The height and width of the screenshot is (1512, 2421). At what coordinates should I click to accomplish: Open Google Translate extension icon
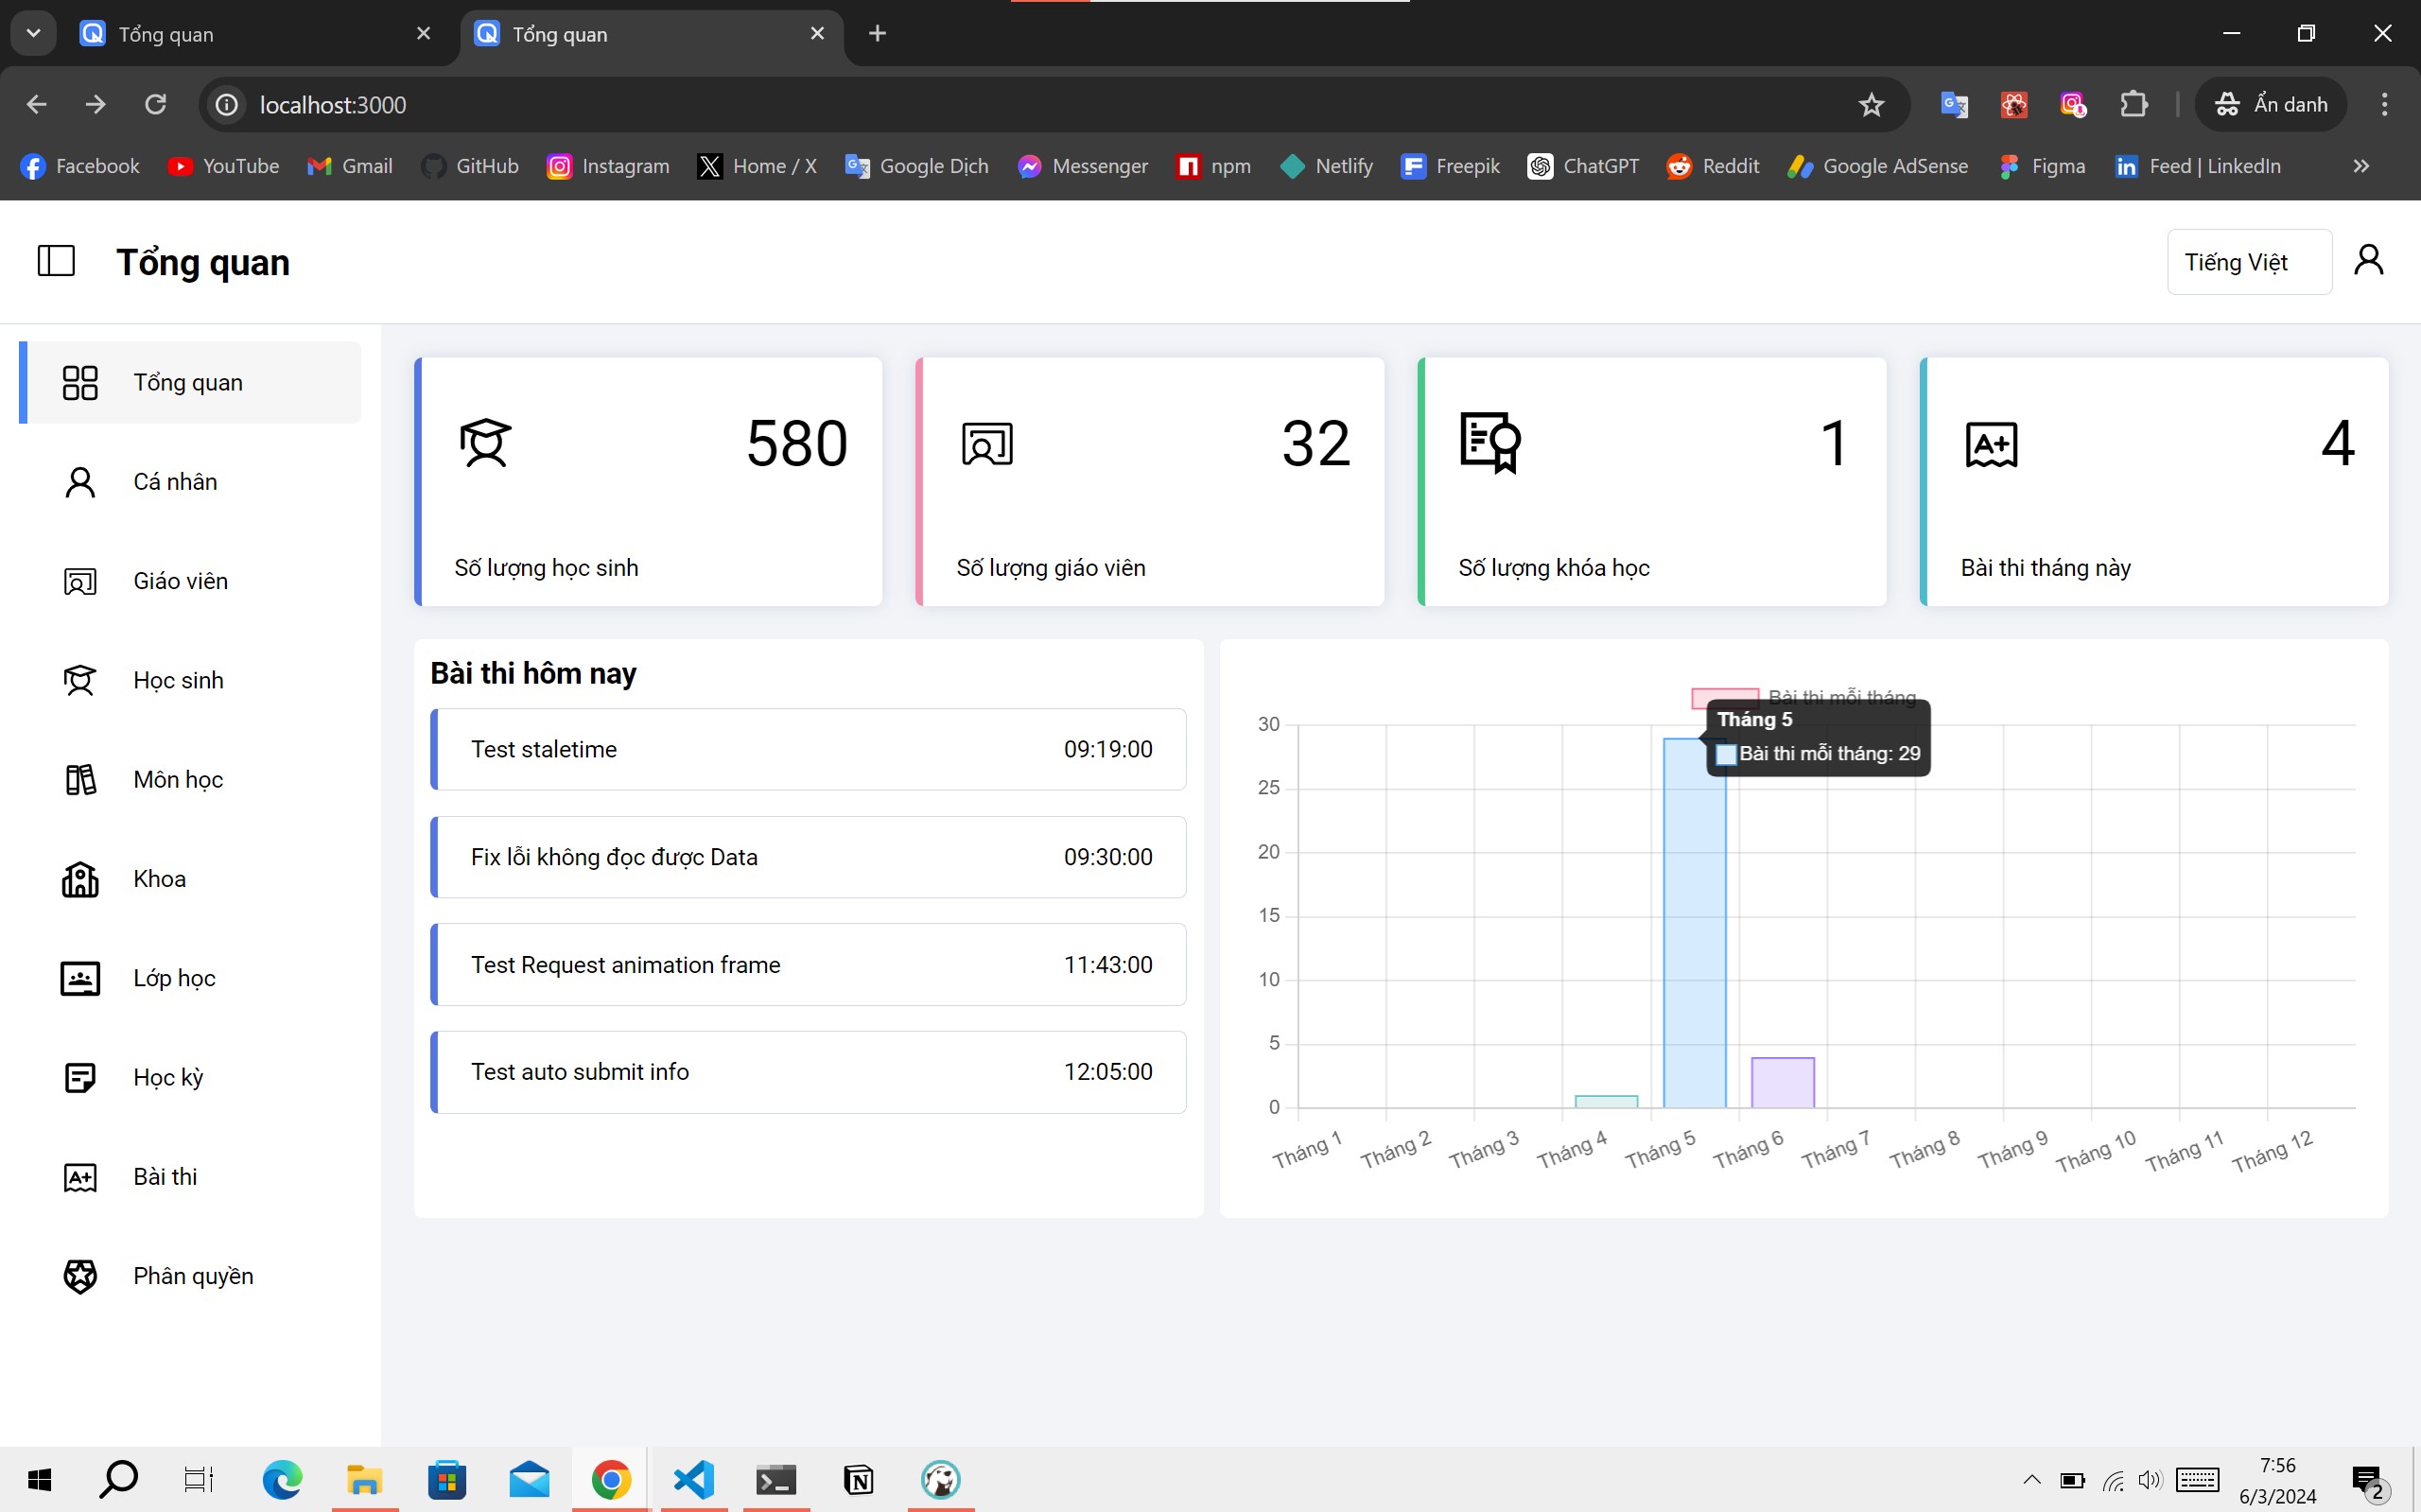(x=1953, y=104)
